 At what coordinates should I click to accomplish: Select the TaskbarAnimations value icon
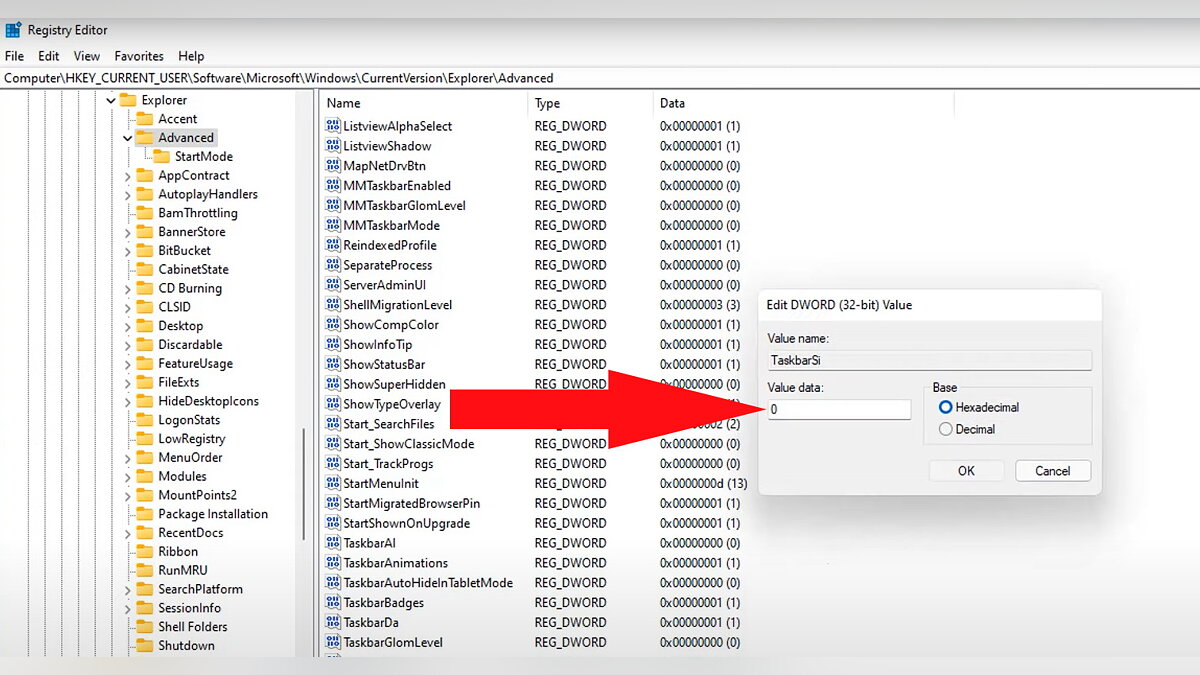tap(334, 563)
